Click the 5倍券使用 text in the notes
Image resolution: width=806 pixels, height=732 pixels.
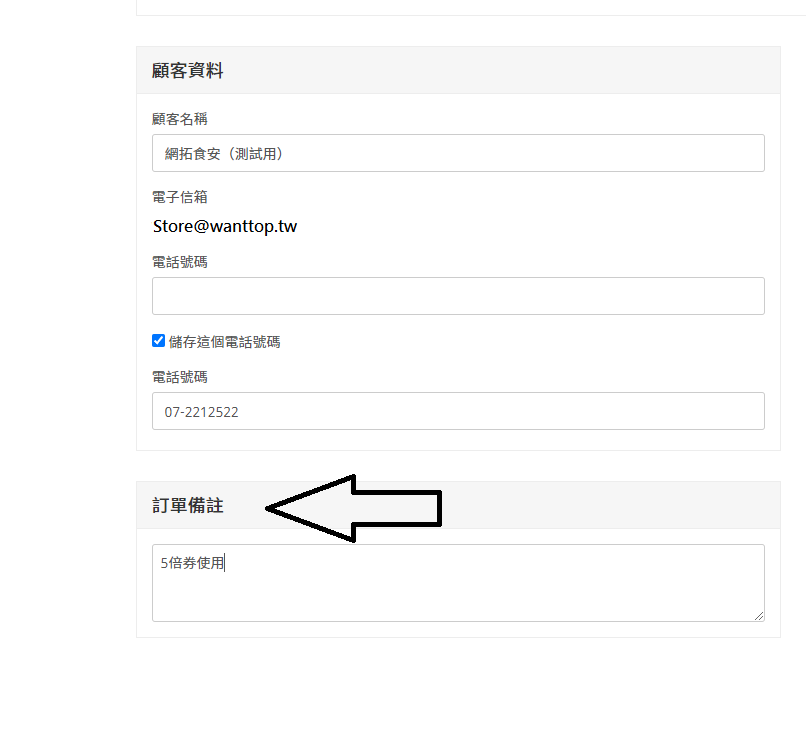tap(192, 563)
